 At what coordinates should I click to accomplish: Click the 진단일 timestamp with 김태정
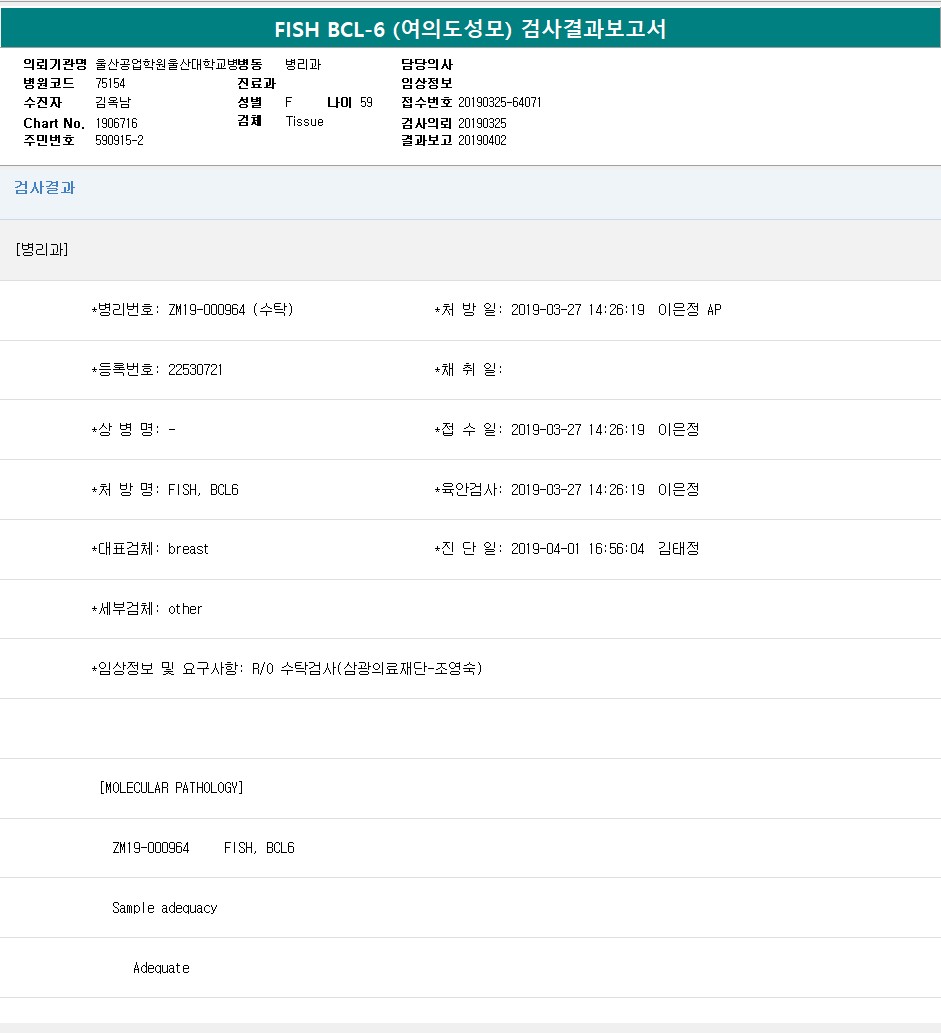point(604,549)
